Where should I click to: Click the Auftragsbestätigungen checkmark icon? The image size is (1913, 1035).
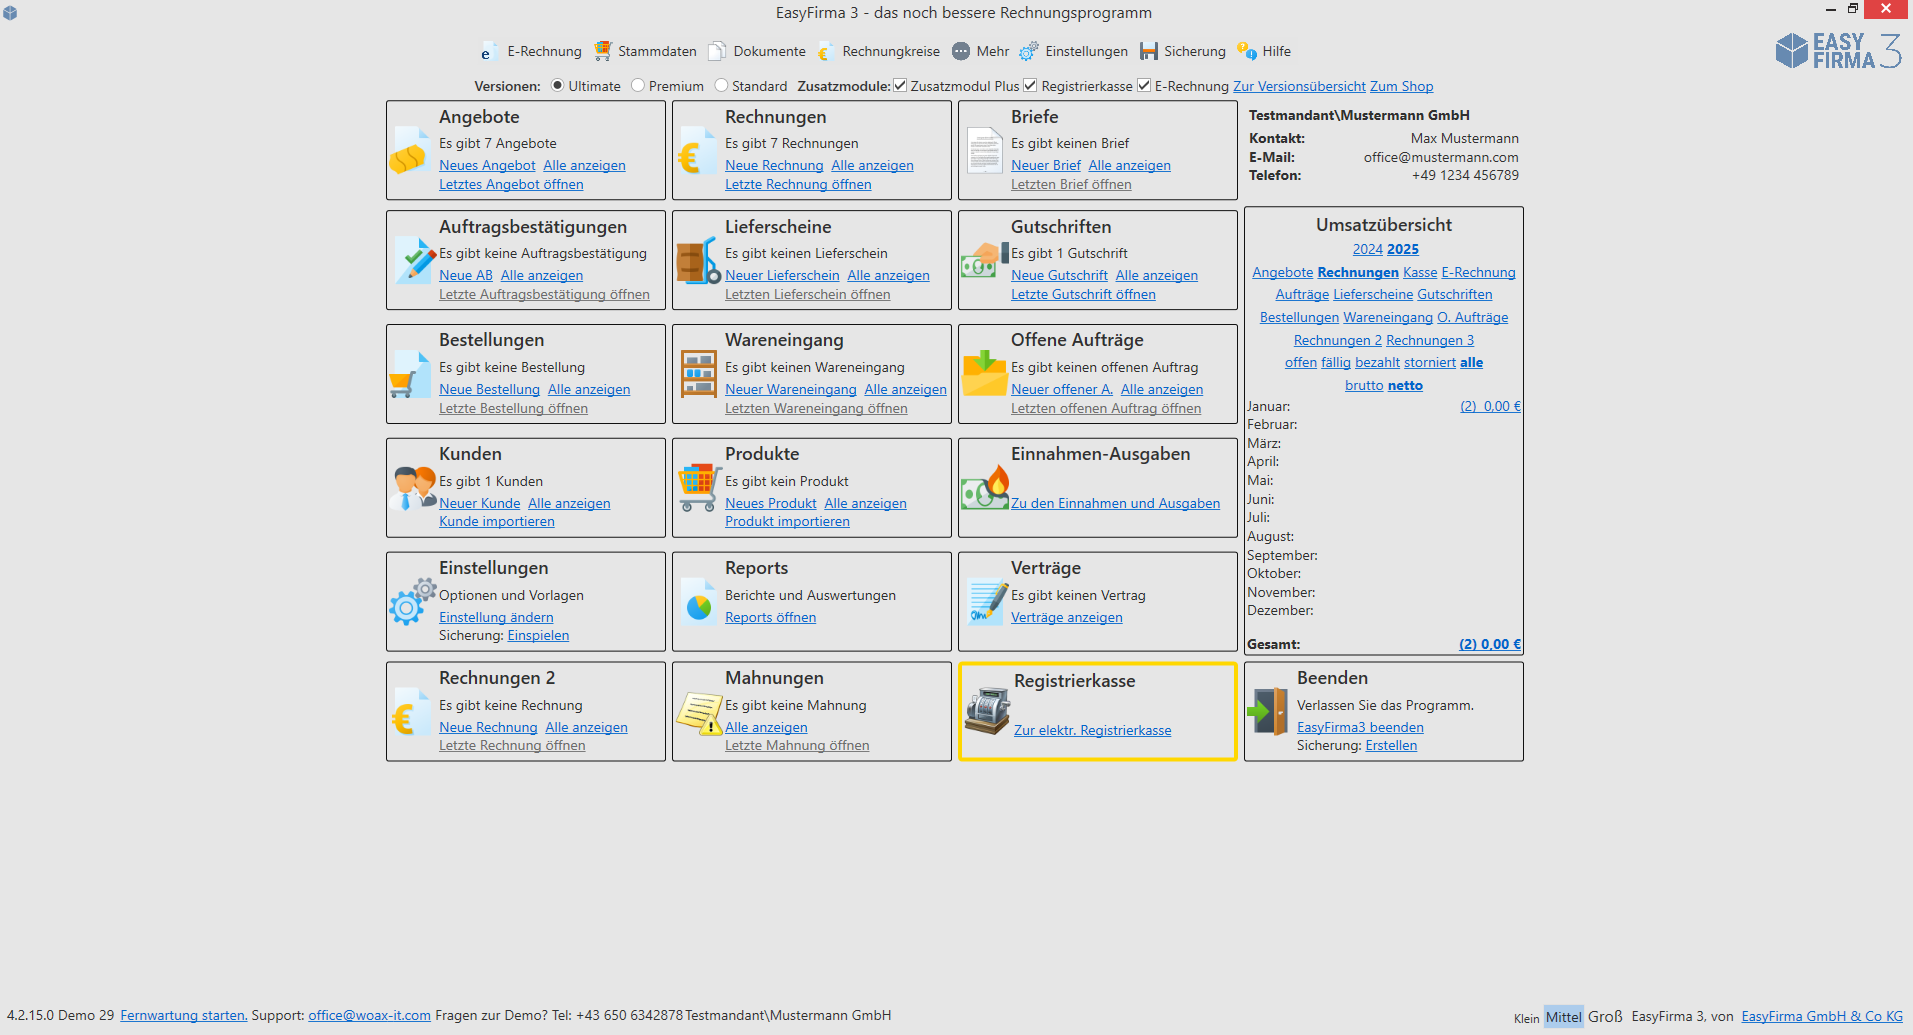click(413, 261)
